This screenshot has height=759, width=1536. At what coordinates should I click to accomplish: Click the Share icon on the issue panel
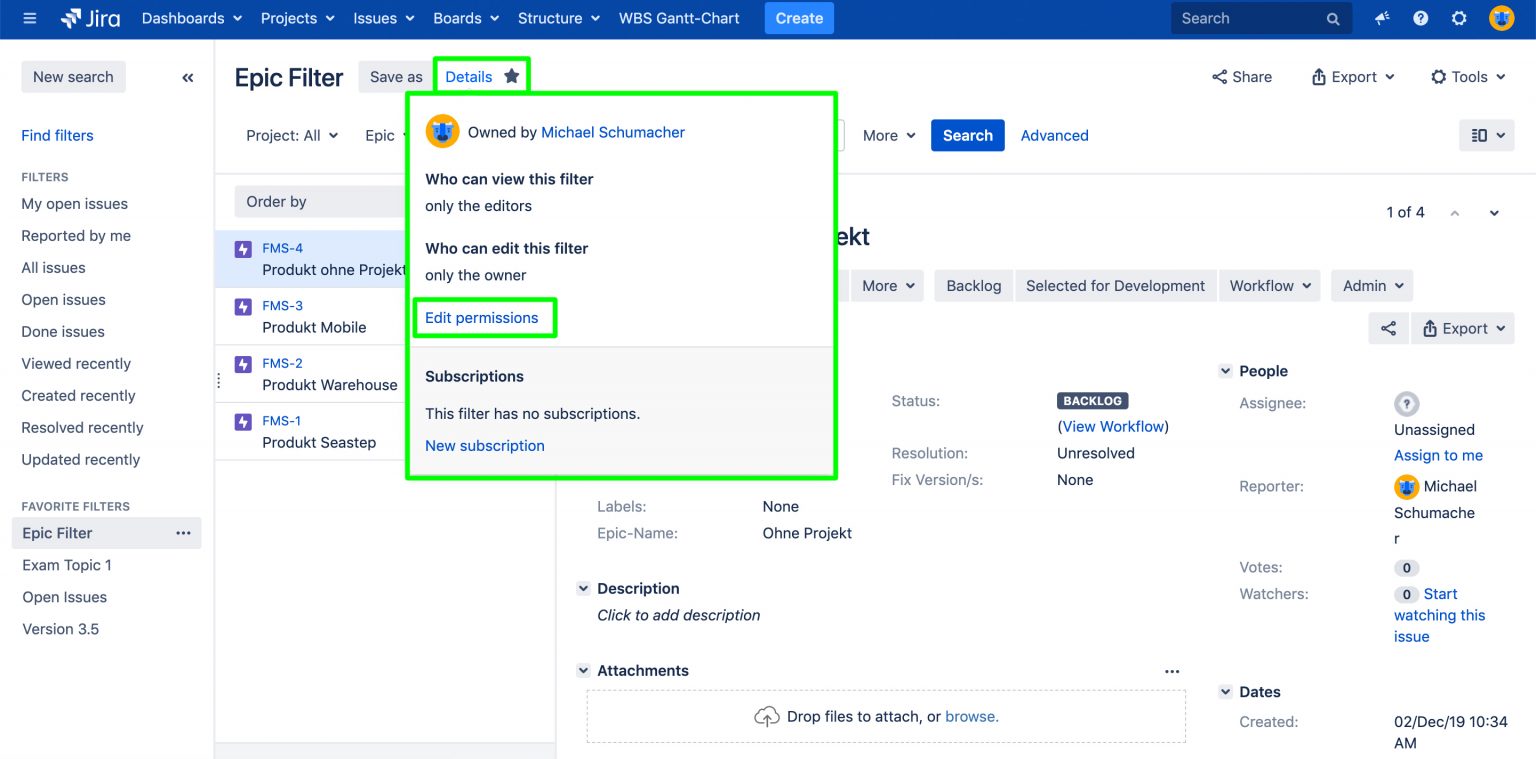click(x=1388, y=328)
